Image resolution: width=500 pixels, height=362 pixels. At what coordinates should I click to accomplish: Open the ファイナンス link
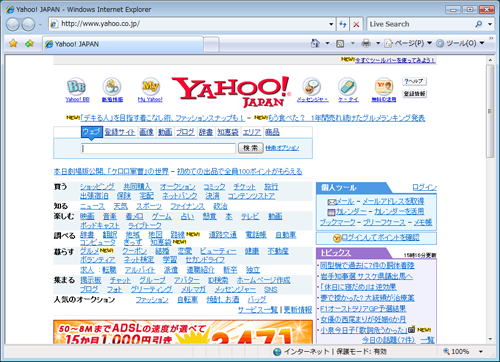click(x=187, y=206)
